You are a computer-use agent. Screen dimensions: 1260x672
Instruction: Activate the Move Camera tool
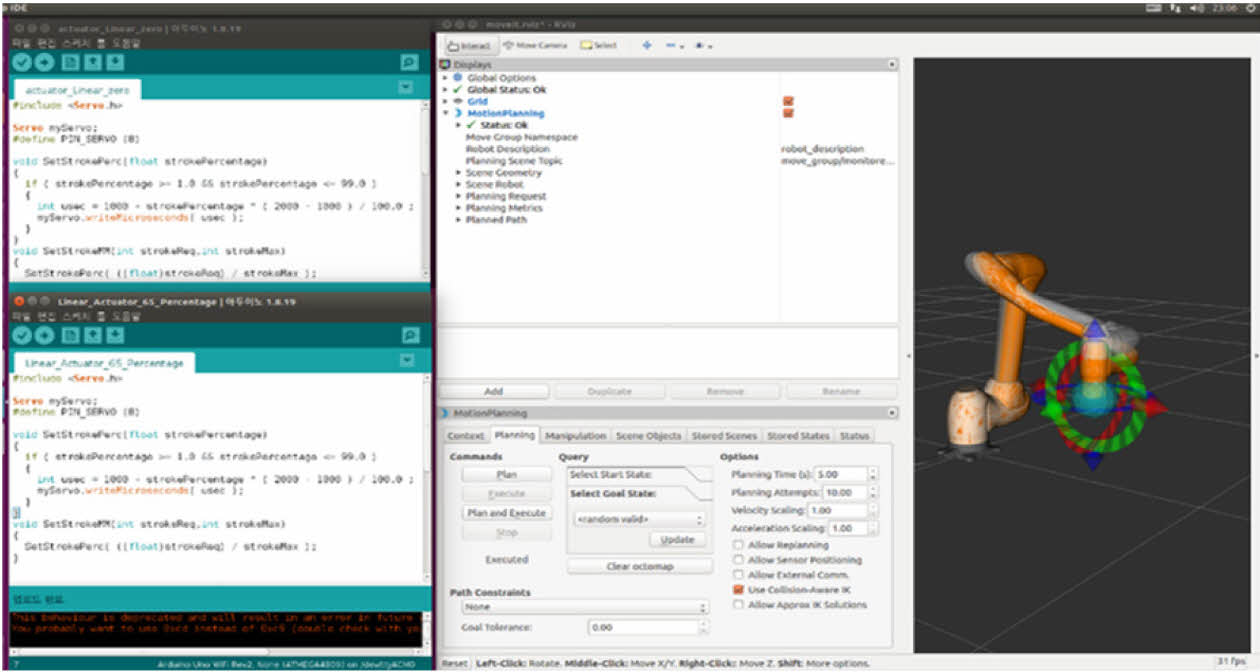pyautogui.click(x=534, y=46)
